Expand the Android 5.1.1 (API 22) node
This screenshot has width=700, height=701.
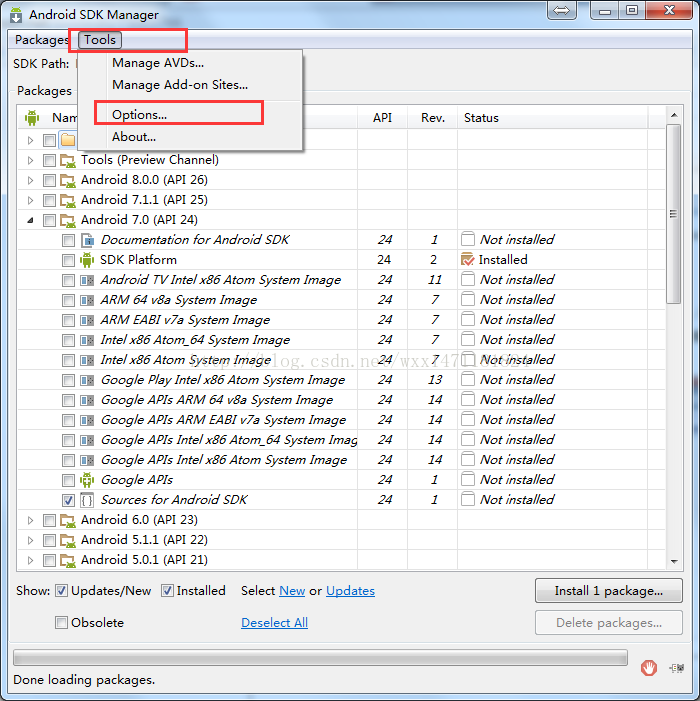click(30, 541)
